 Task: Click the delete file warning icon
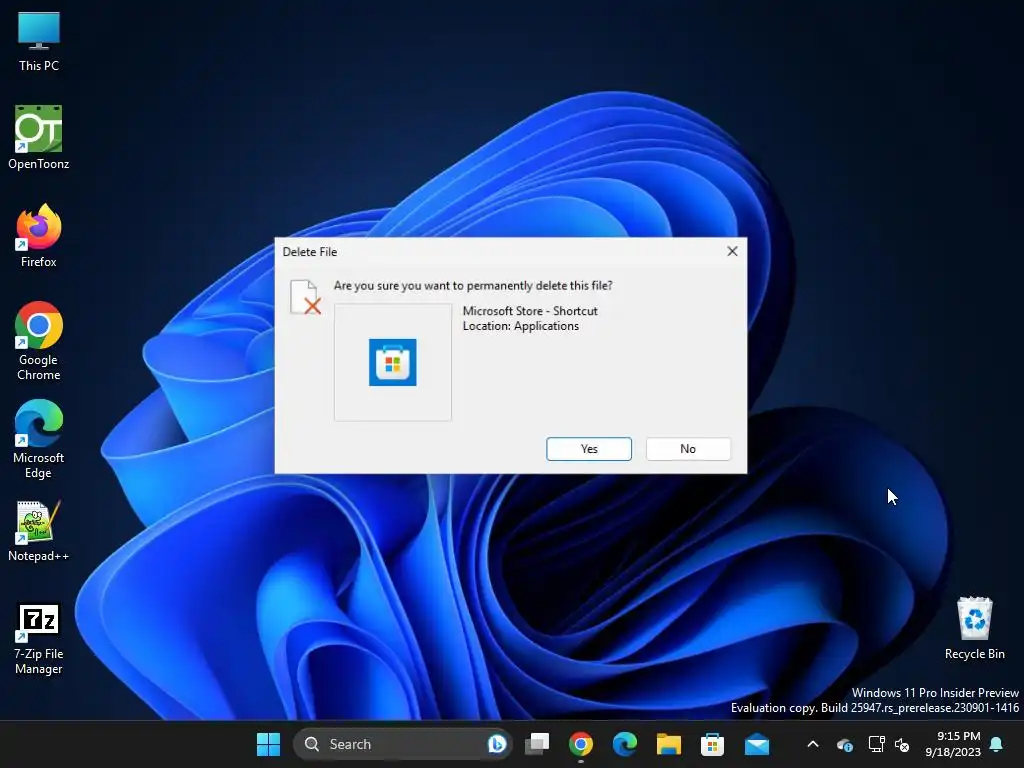click(306, 297)
